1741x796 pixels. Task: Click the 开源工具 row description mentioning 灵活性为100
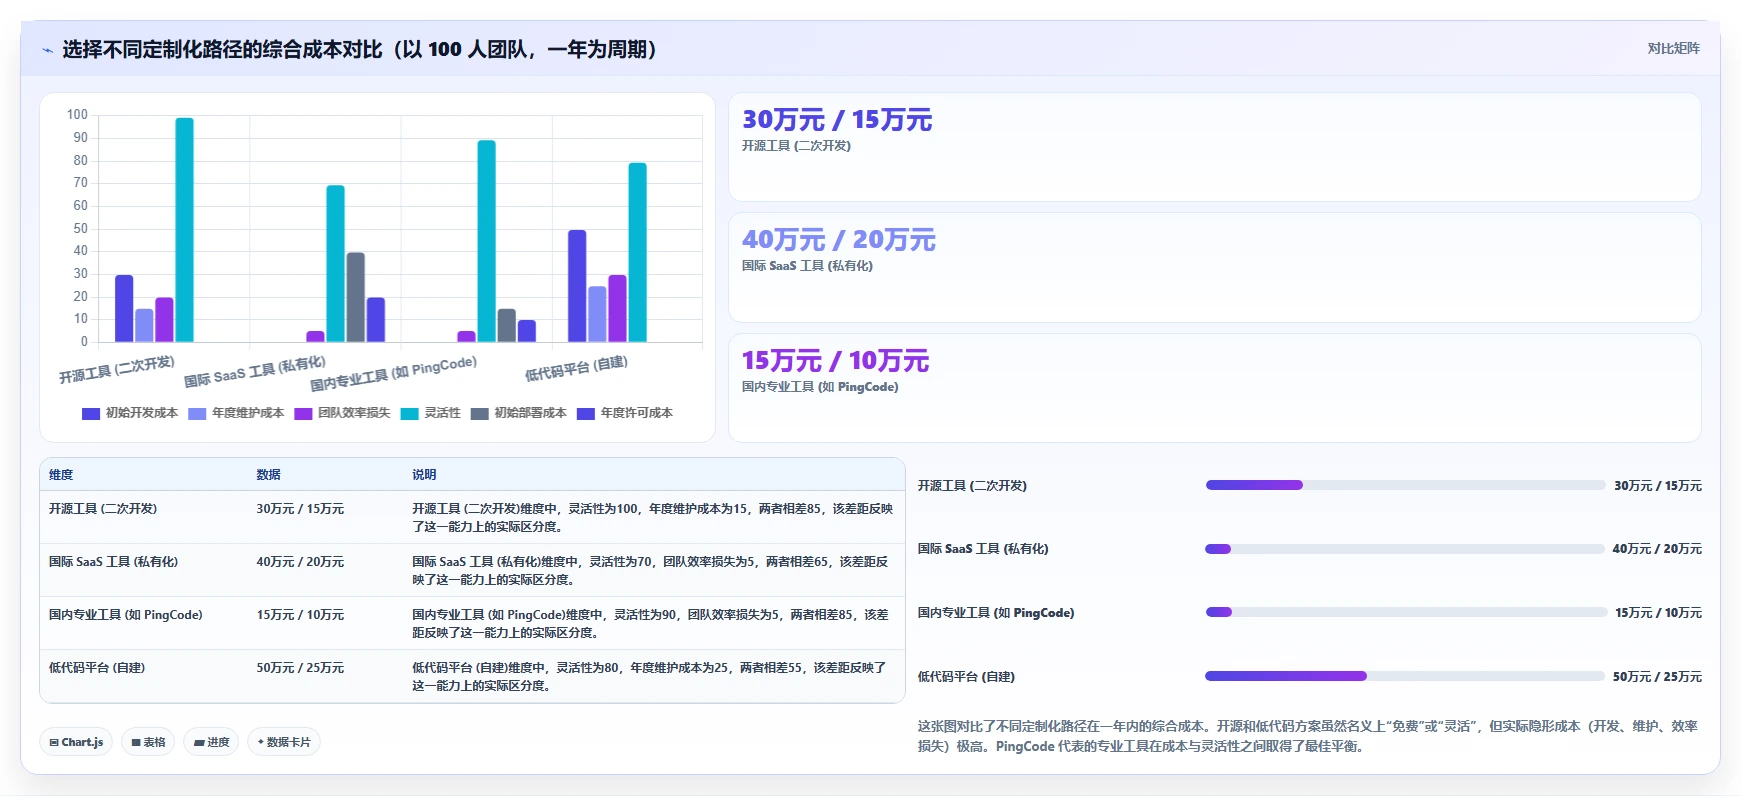tap(652, 518)
